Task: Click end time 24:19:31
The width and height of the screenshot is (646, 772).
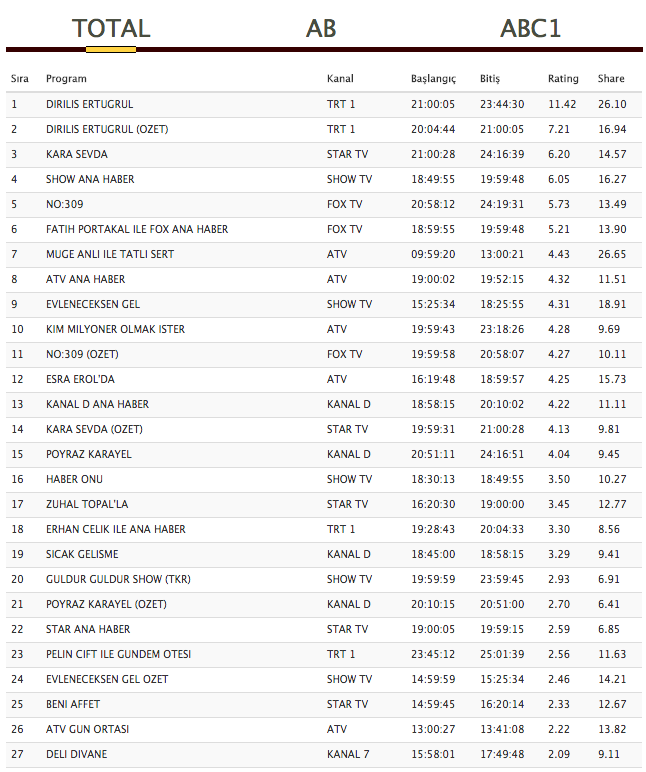Action: click(502, 204)
